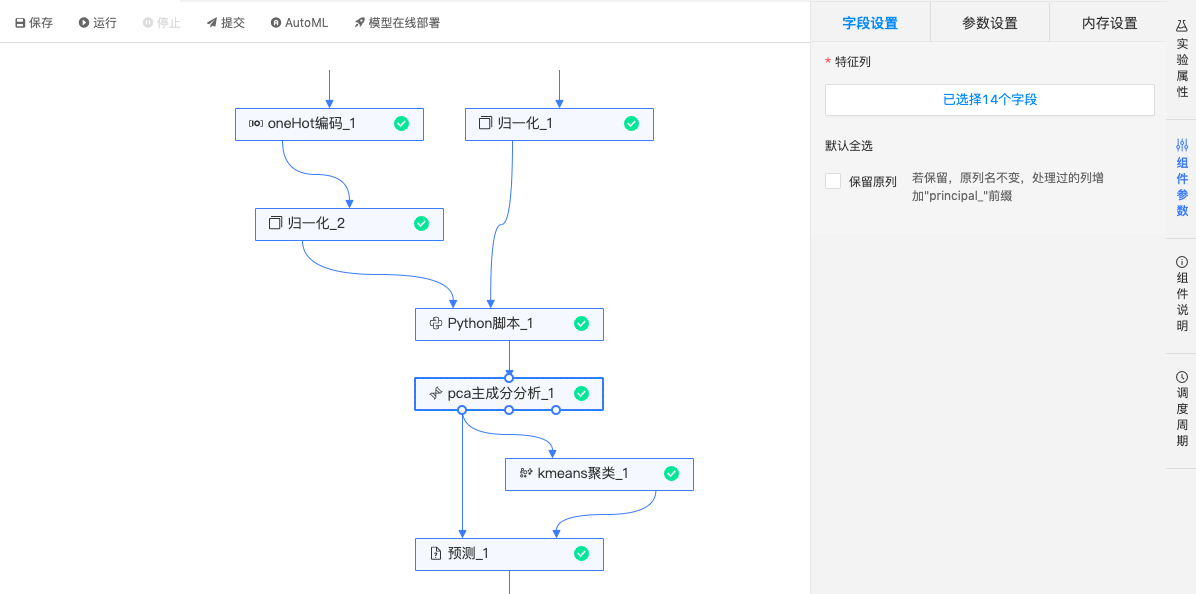Toggle the 保留原列 checkbox

coord(833,181)
